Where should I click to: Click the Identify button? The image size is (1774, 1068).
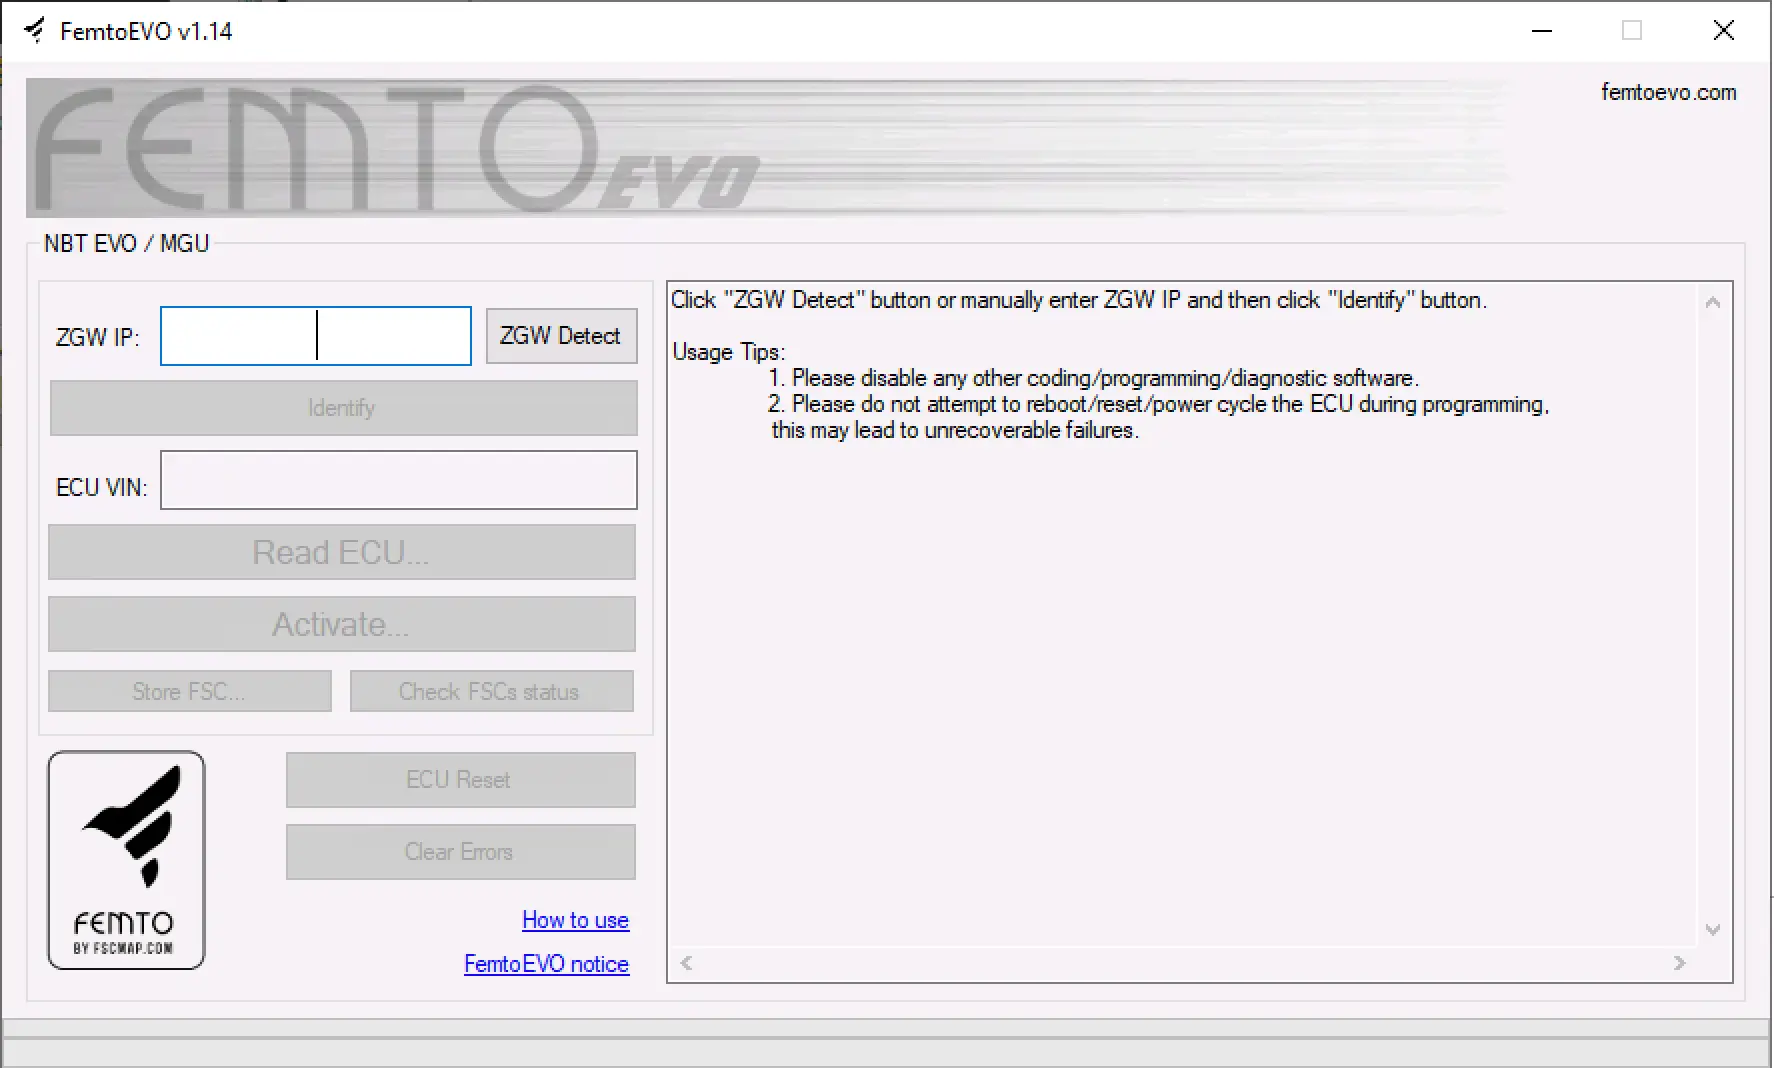tap(343, 408)
